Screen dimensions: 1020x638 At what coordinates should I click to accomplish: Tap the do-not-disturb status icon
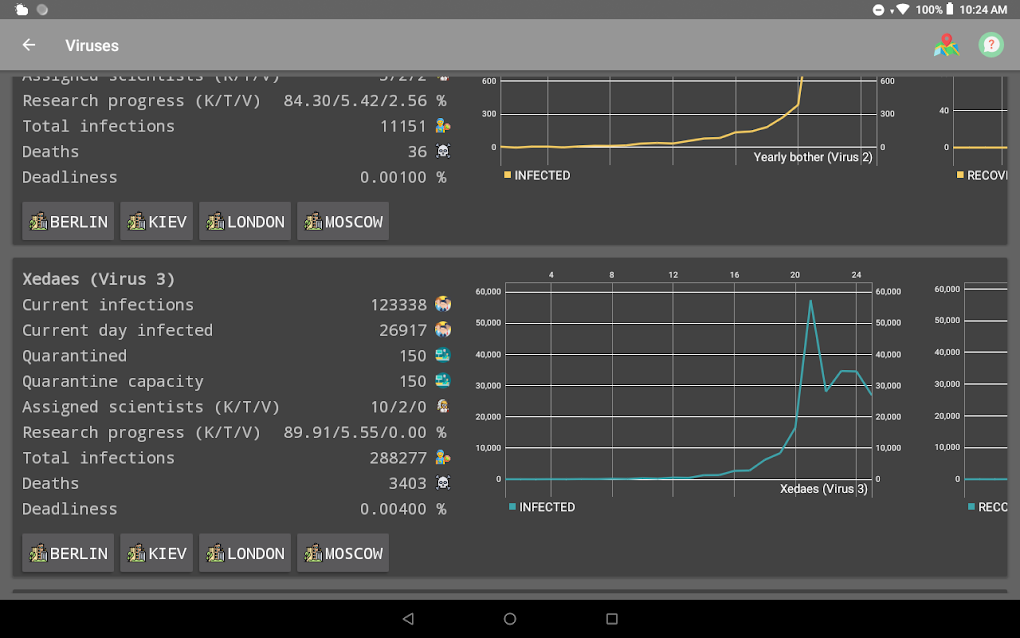878,10
